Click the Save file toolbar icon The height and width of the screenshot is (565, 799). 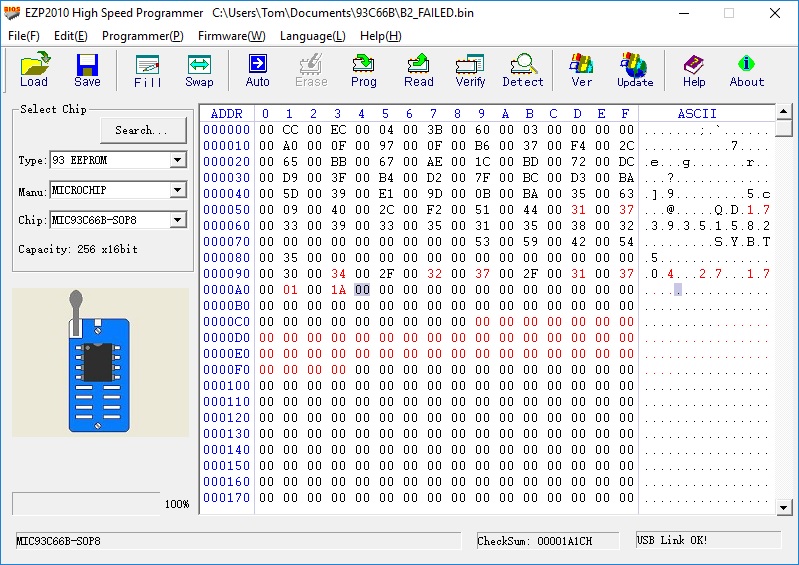coord(87,69)
